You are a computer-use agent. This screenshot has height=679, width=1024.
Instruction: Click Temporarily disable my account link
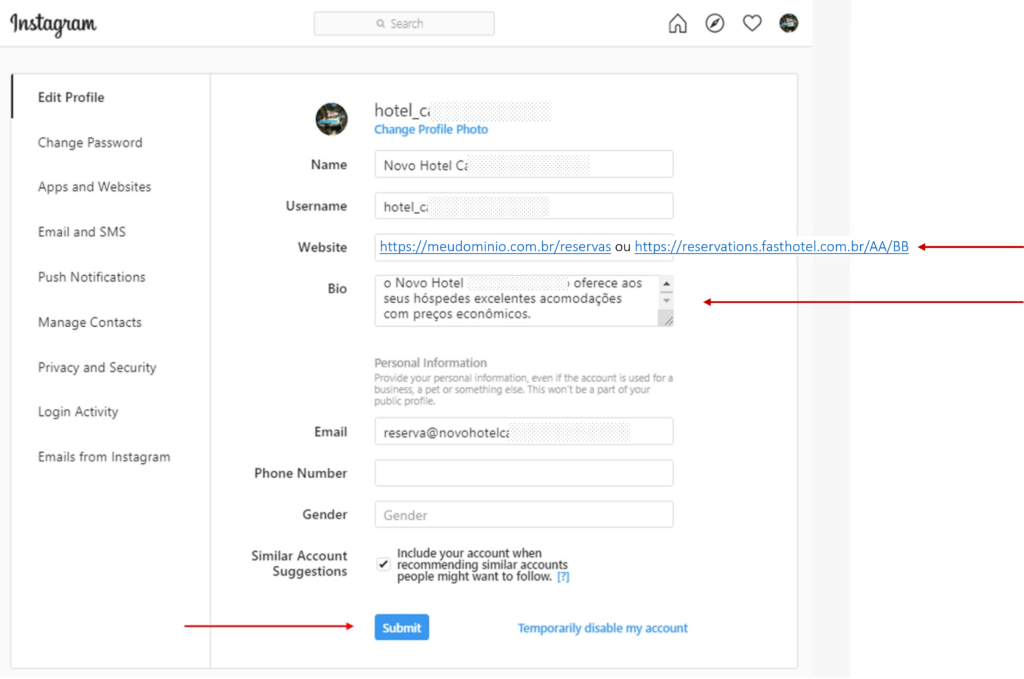(603, 628)
